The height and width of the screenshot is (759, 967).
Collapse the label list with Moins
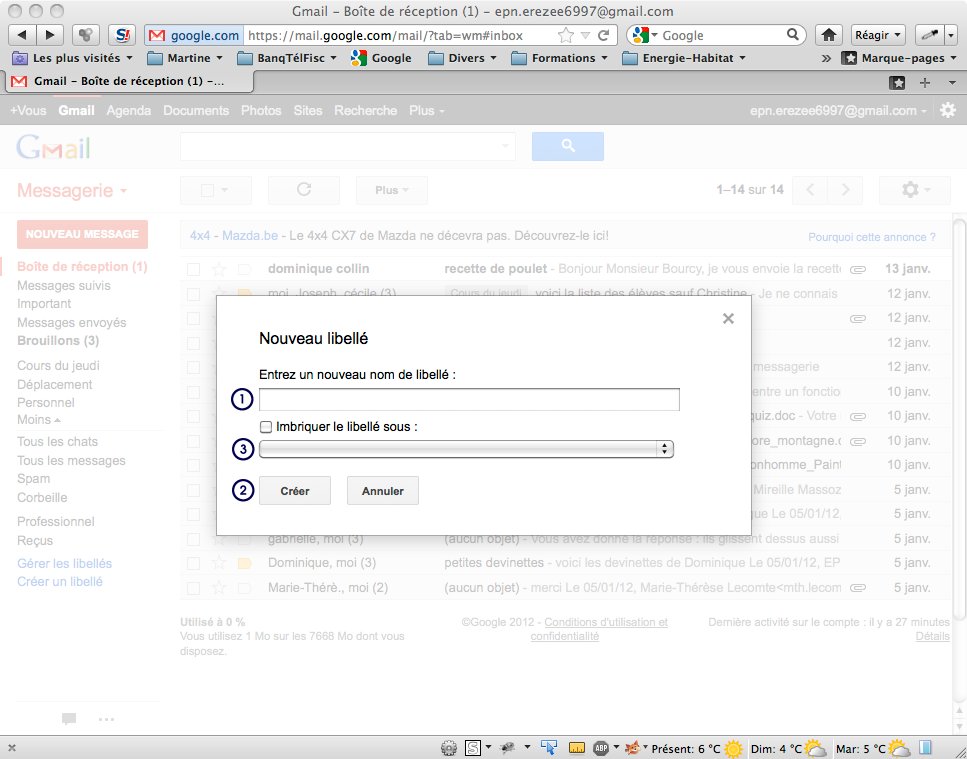point(39,420)
